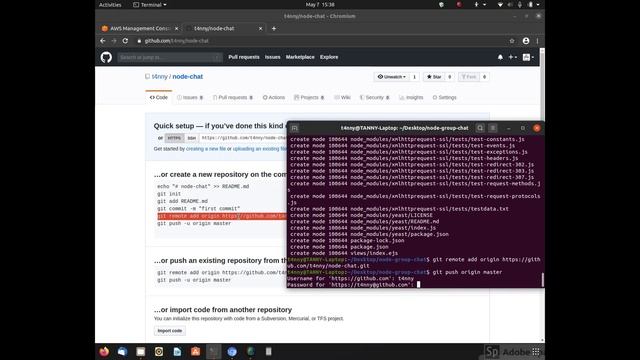The image size is (640, 360).
Task: Open Rhythmbox from the dock
Action: tap(159, 351)
